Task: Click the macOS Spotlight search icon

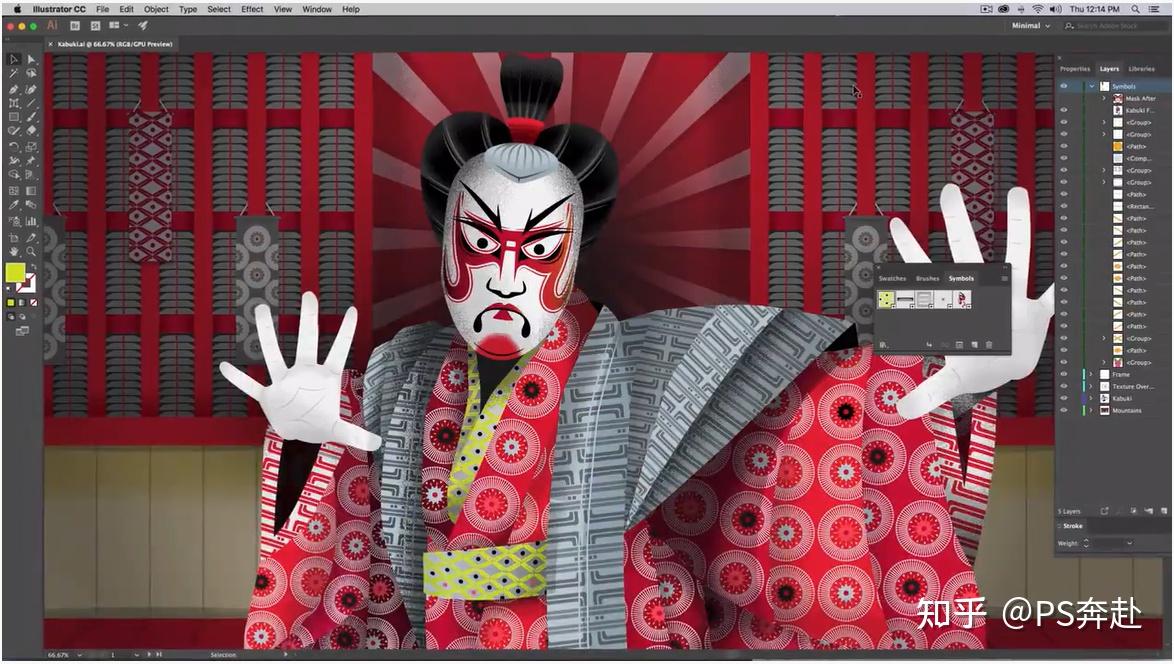Action: click(1135, 9)
